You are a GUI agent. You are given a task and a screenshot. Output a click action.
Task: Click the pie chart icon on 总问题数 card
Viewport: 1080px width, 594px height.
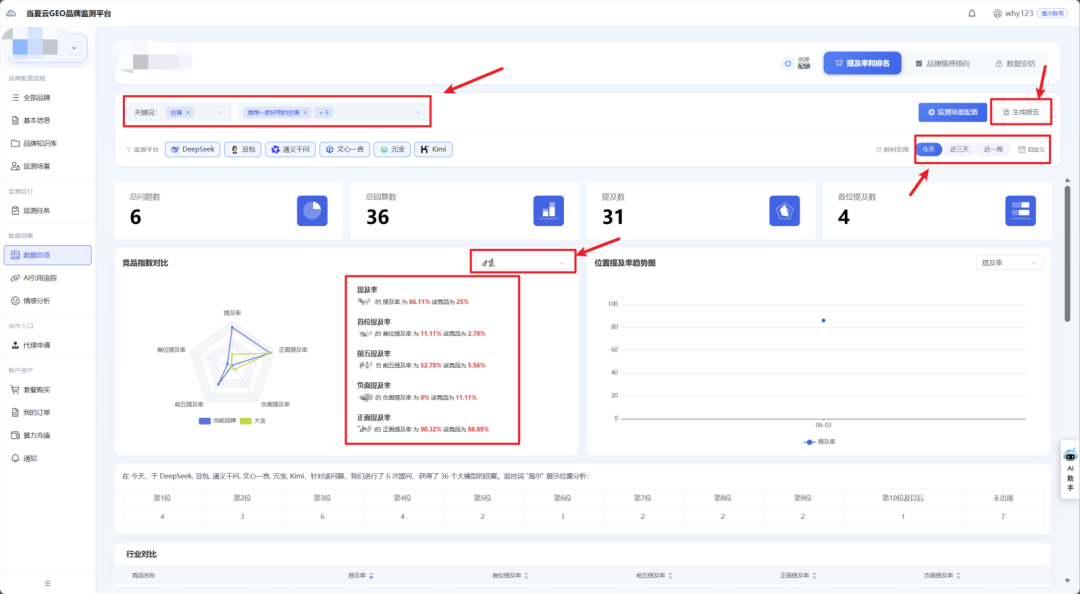coord(312,211)
